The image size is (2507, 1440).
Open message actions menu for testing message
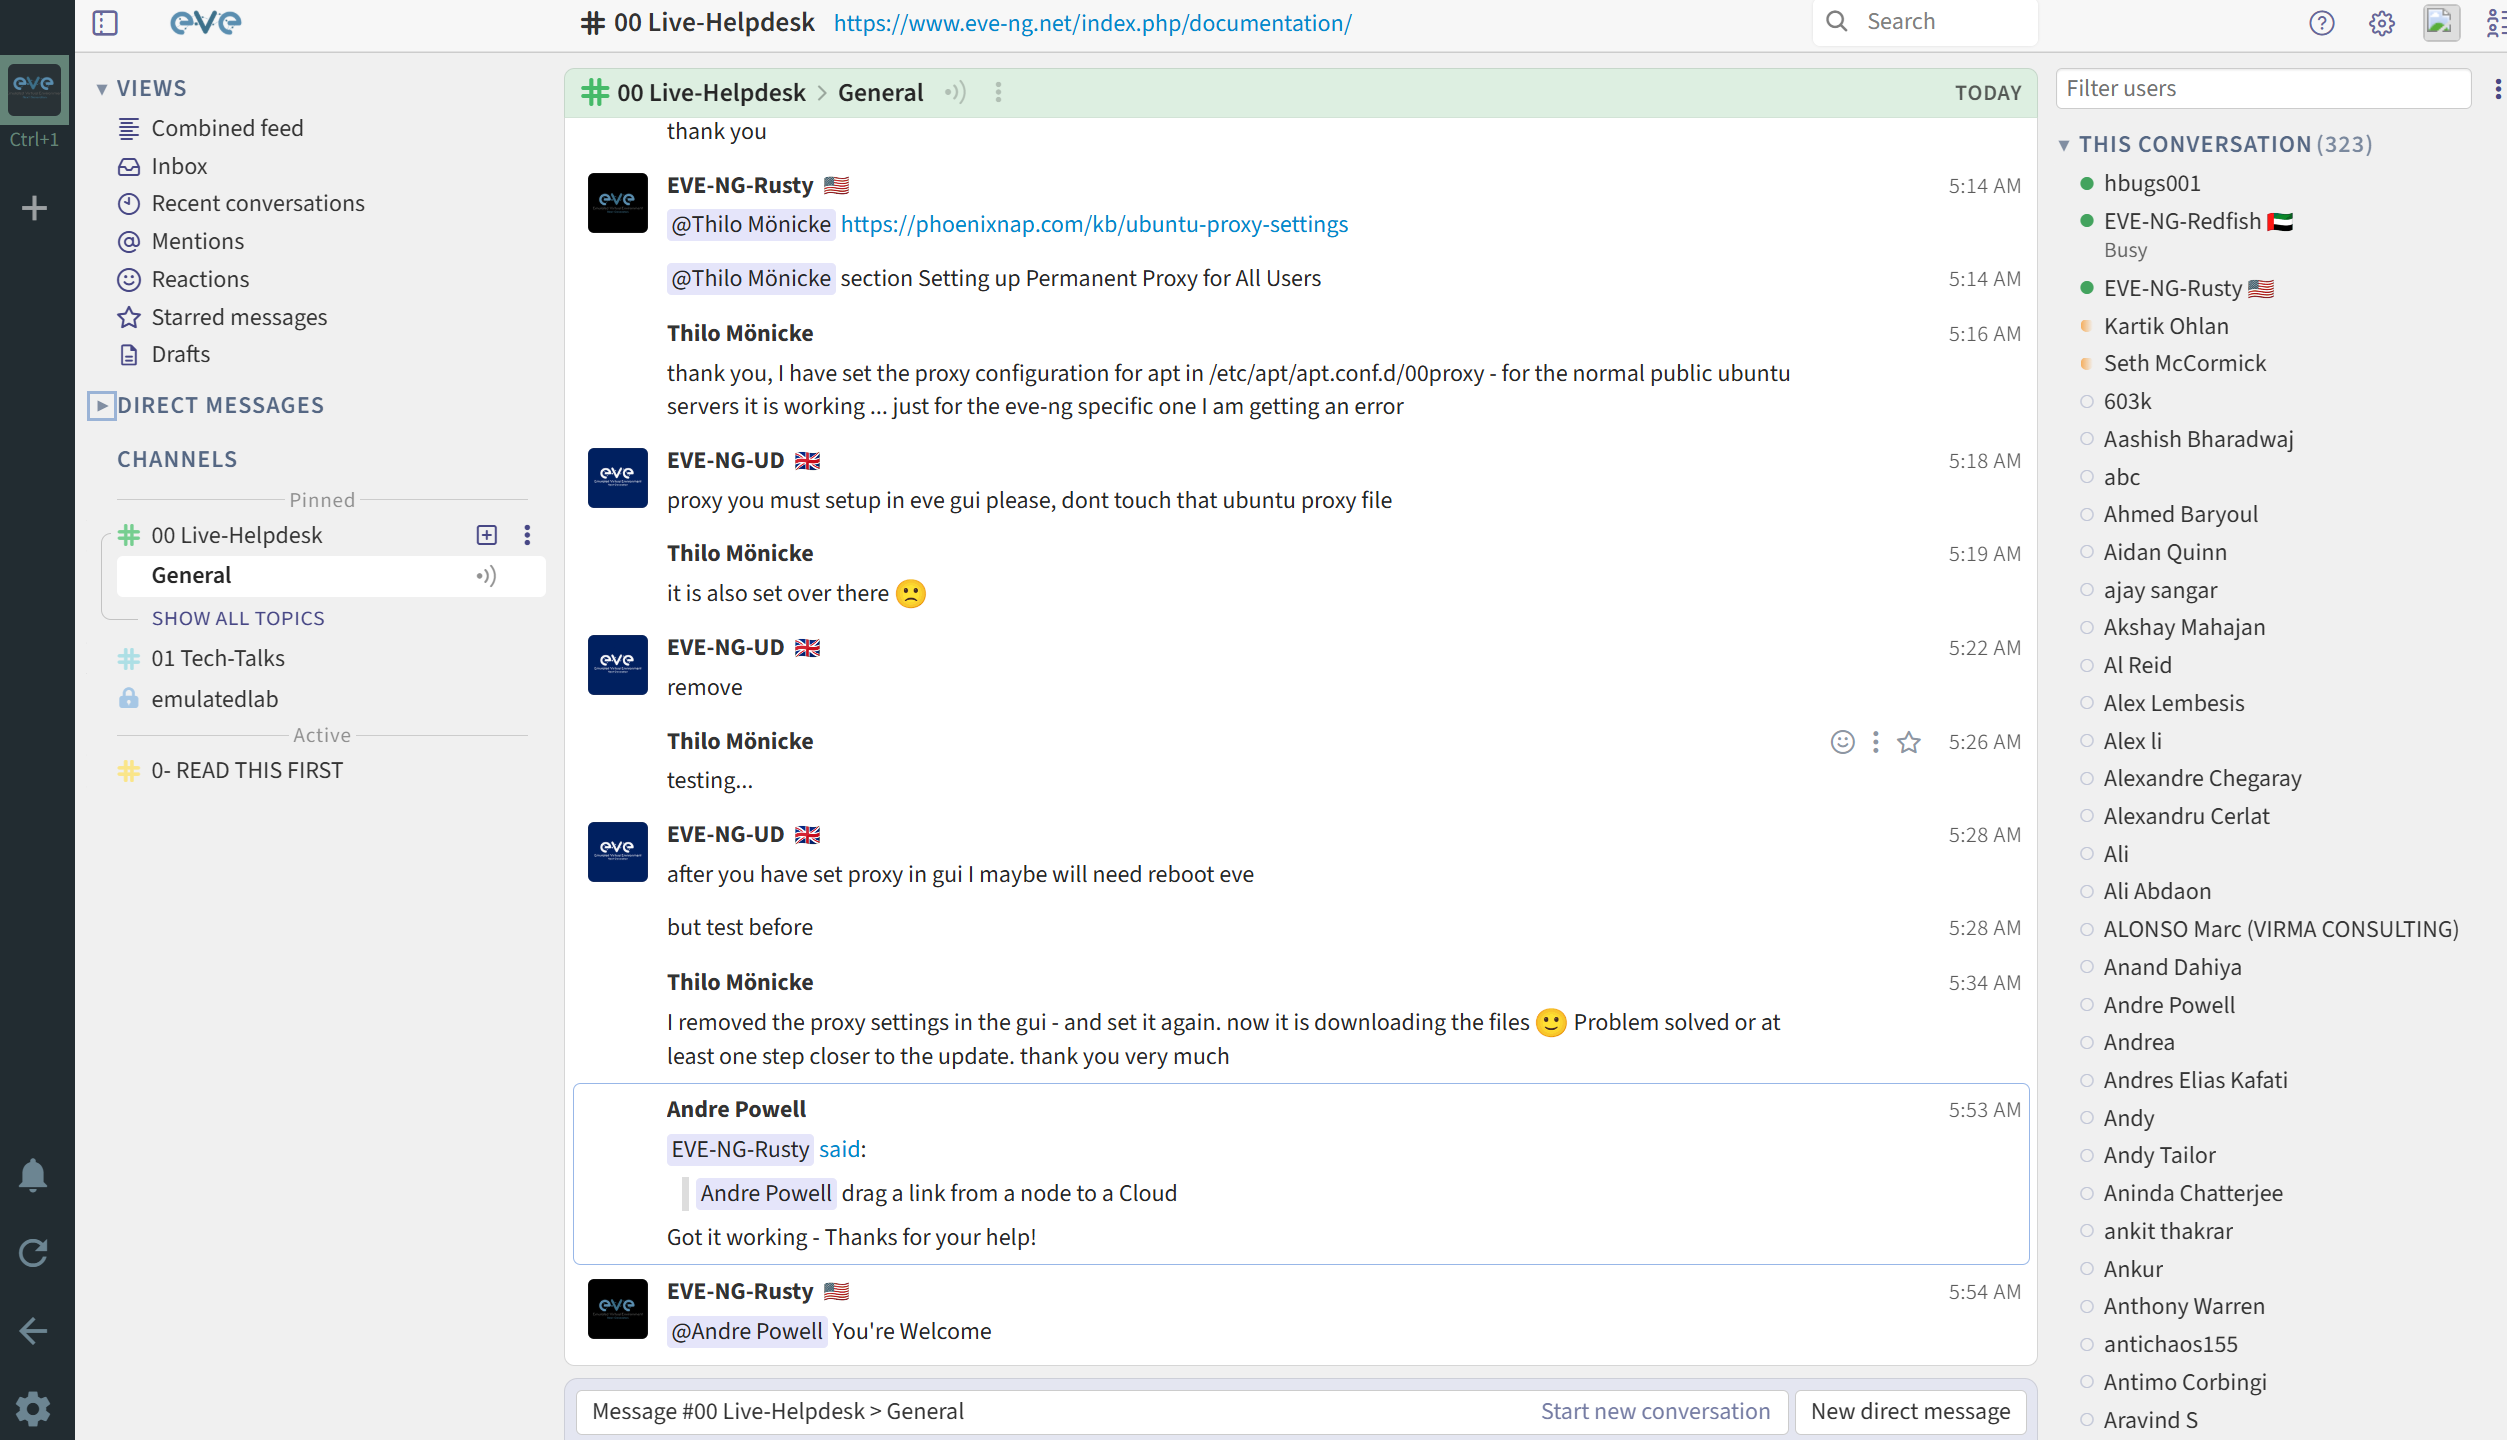(x=1876, y=741)
